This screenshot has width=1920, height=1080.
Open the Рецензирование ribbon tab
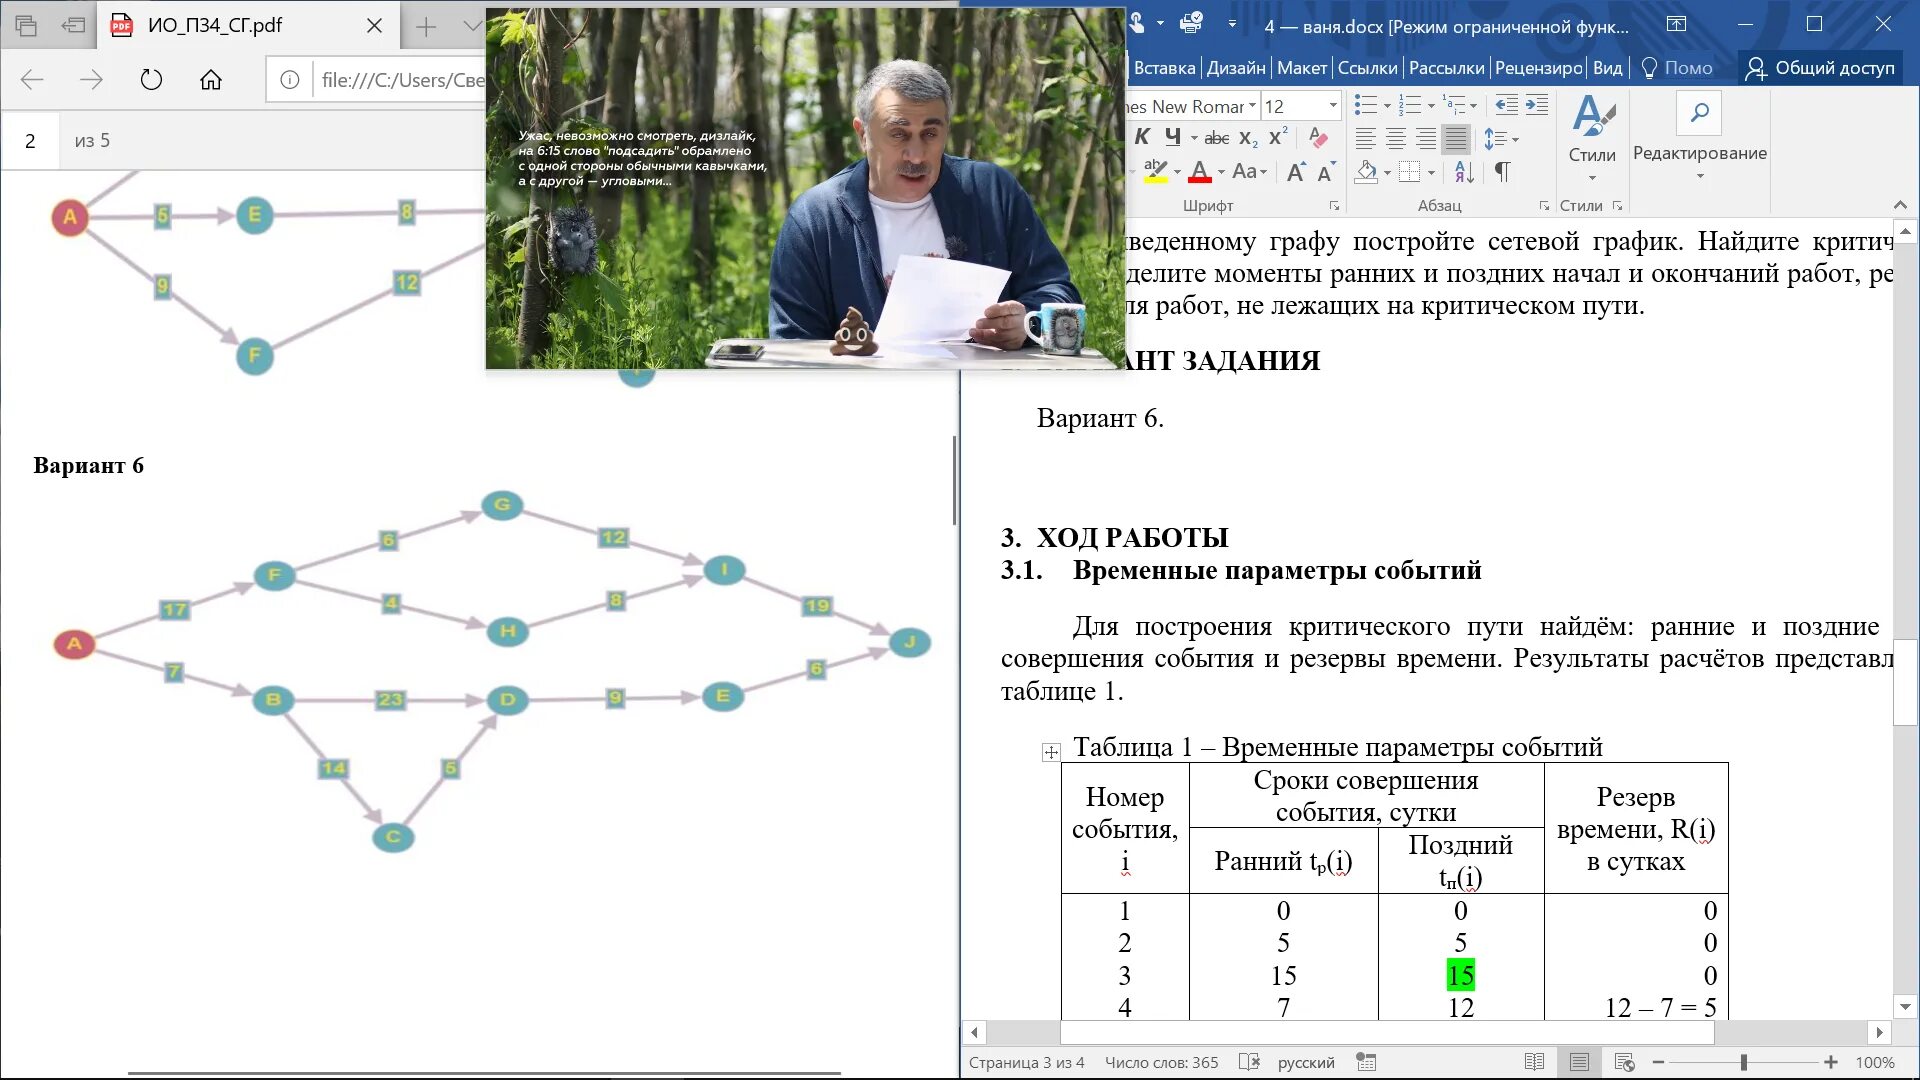(1538, 68)
